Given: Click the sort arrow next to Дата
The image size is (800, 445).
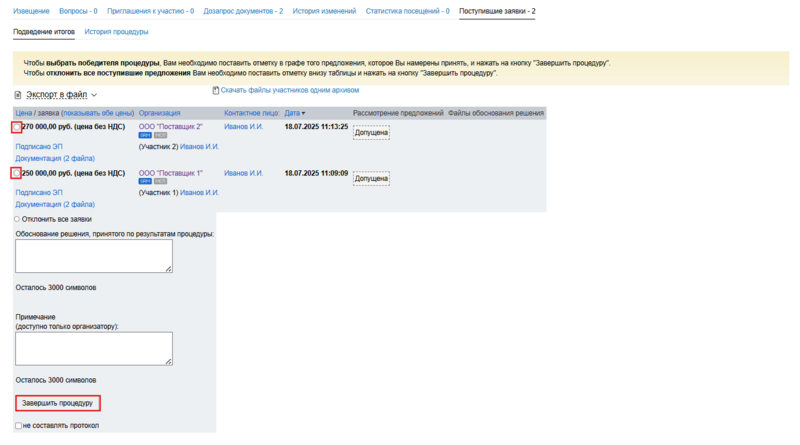Looking at the screenshot, I should point(304,113).
